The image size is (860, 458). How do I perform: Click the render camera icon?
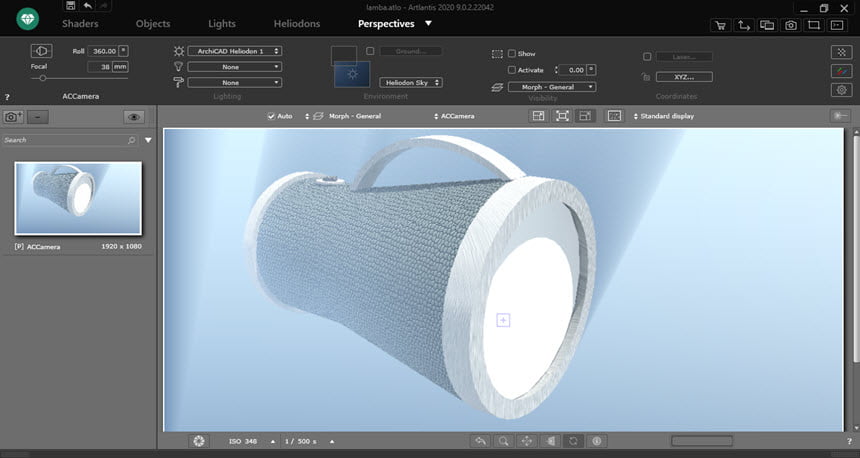(790, 25)
